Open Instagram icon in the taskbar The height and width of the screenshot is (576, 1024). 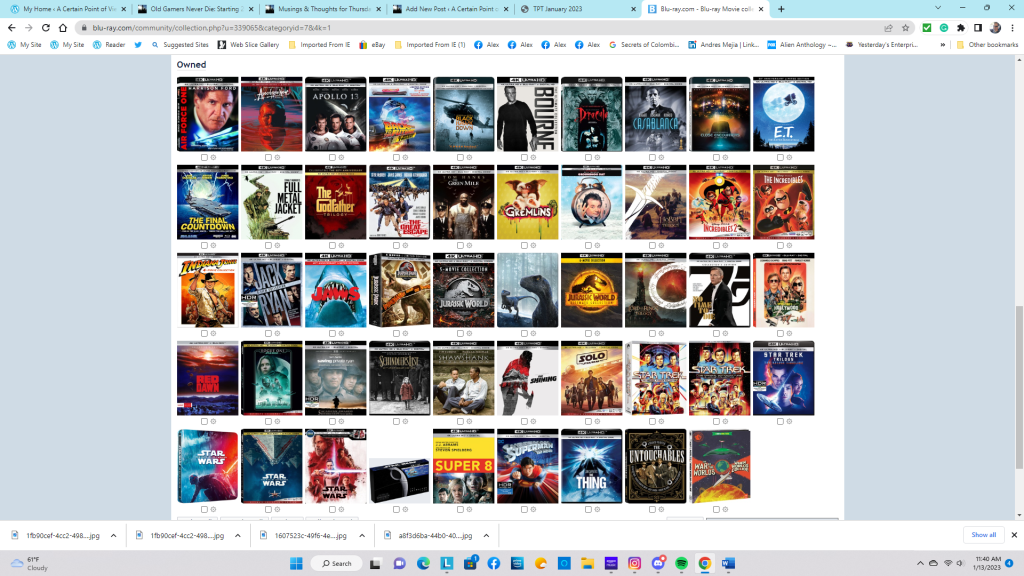[635, 563]
